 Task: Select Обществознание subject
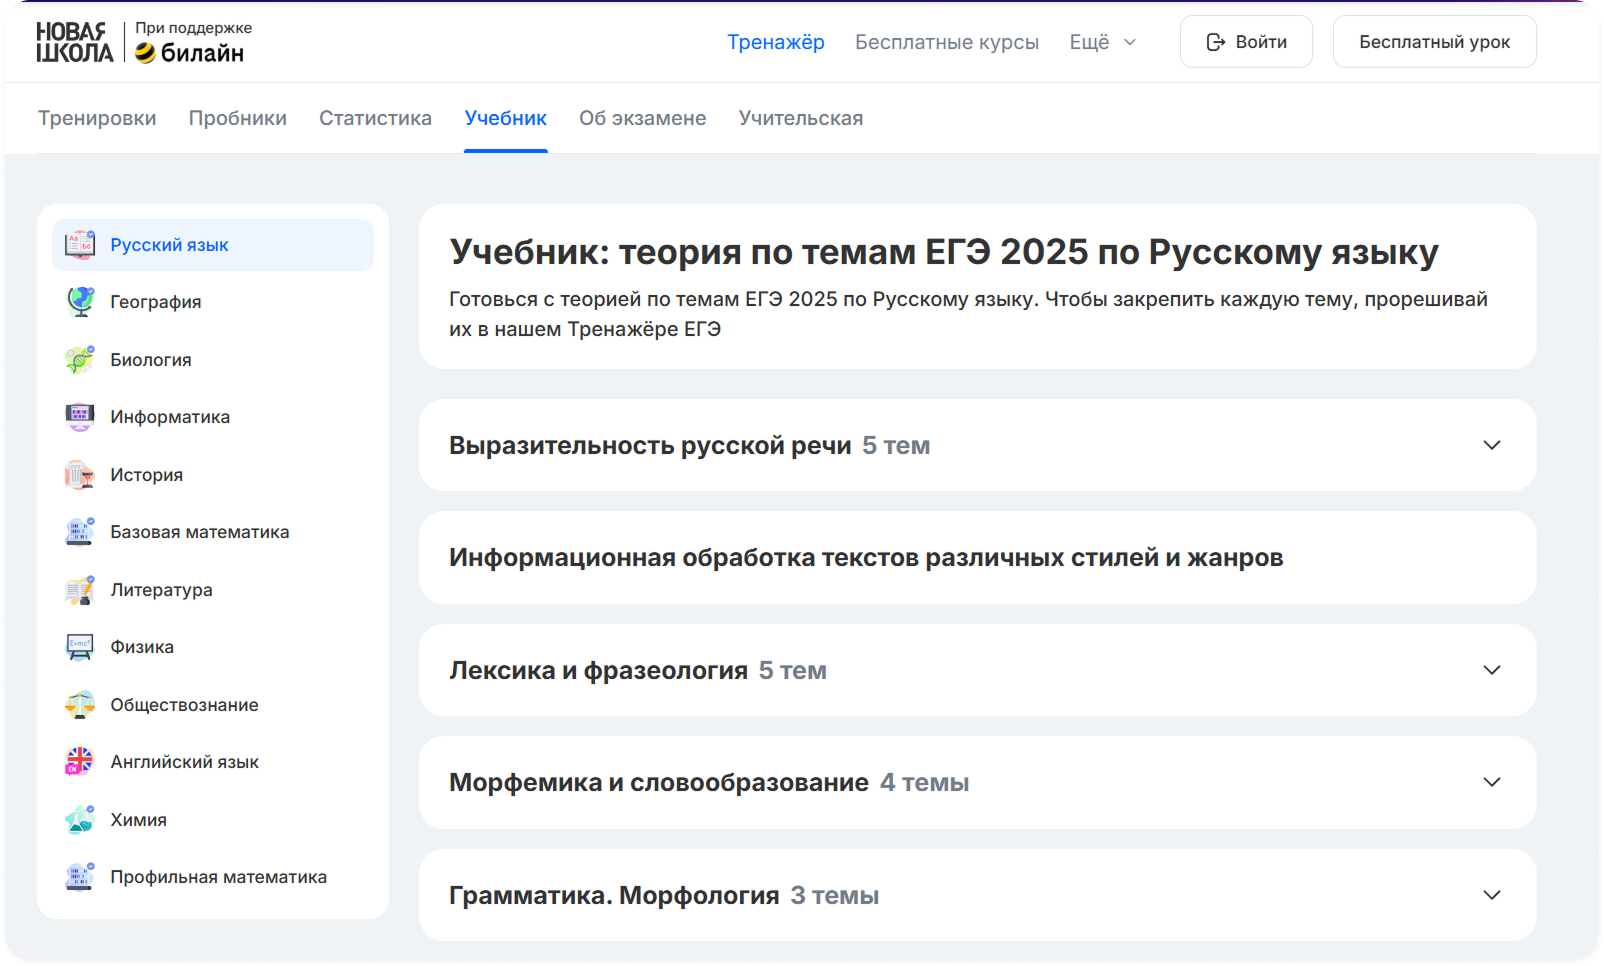point(213,705)
